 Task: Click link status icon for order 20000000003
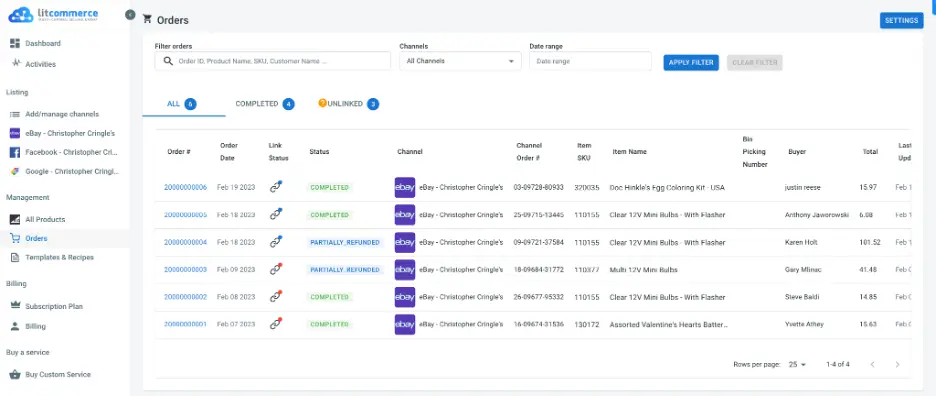pyautogui.click(x=275, y=269)
